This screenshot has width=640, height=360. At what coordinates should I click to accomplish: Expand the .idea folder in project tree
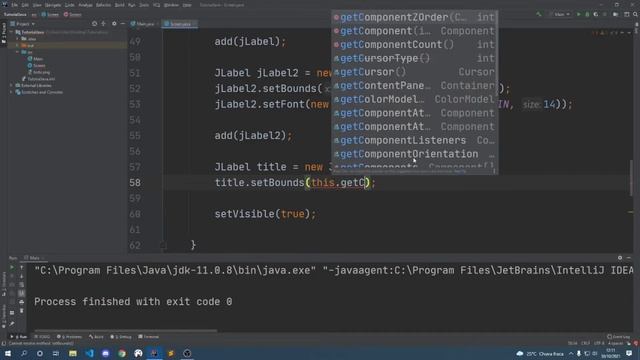(x=18, y=39)
